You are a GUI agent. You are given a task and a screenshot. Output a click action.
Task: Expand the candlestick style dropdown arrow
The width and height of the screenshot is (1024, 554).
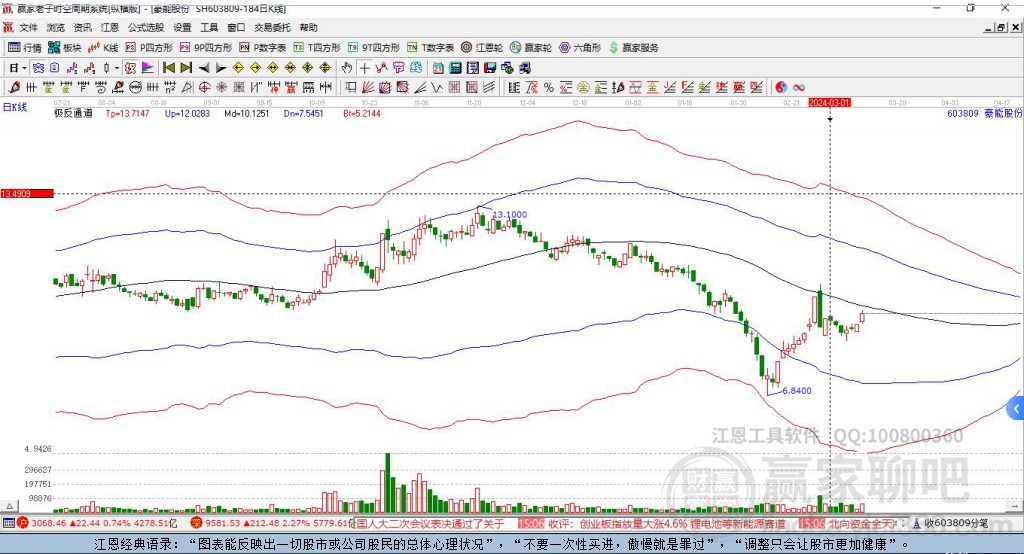(x=117, y=68)
